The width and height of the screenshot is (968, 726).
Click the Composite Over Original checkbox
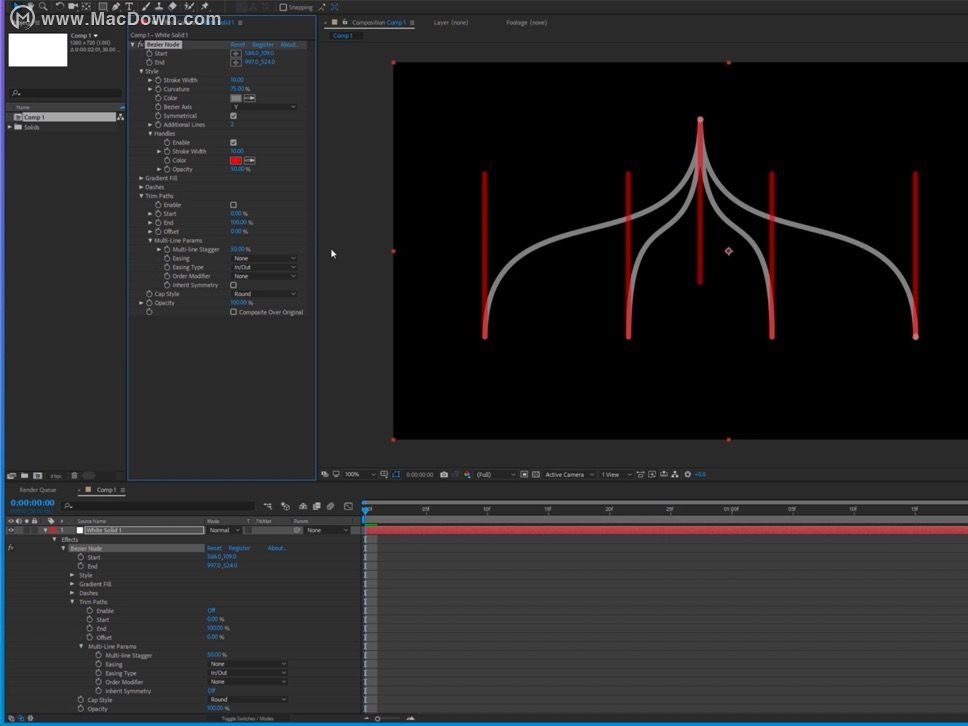[x=233, y=311]
